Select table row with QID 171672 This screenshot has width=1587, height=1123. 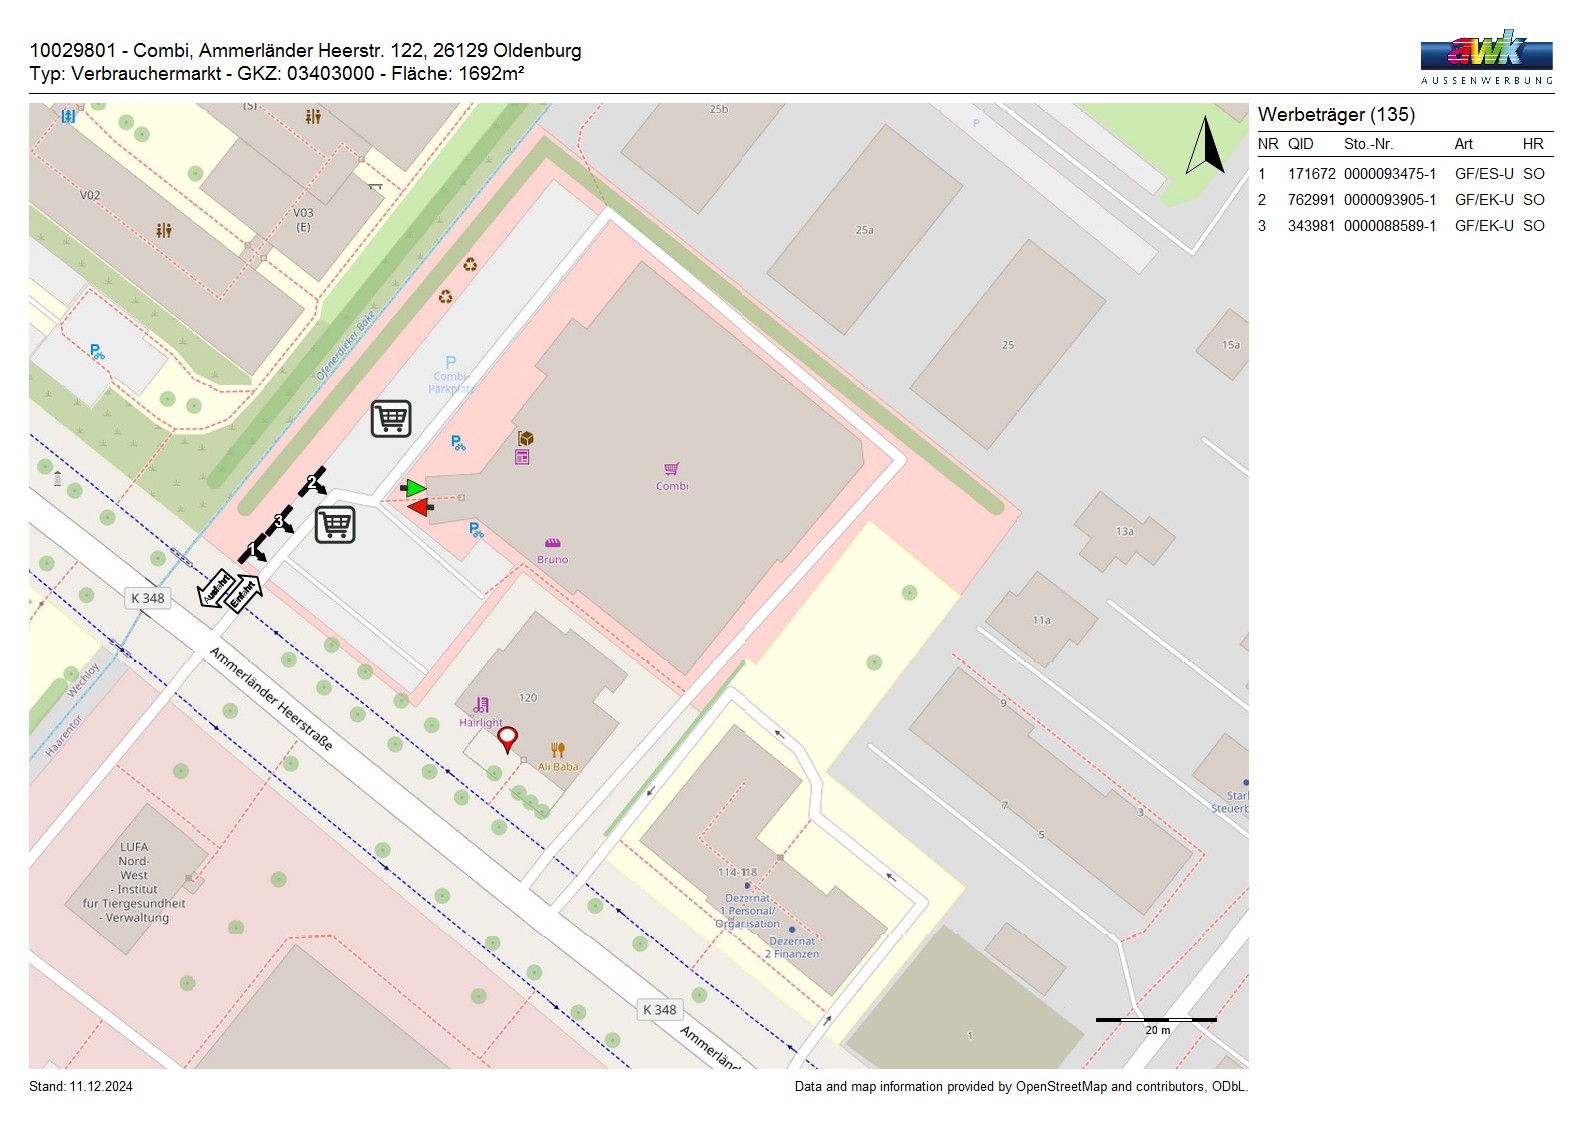click(x=1404, y=174)
